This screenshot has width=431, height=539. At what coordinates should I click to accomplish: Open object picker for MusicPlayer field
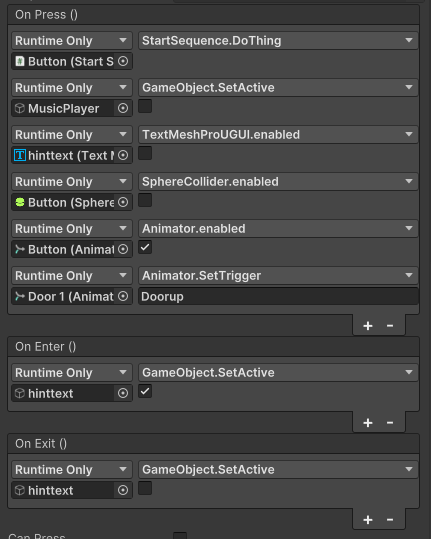tap(123, 108)
